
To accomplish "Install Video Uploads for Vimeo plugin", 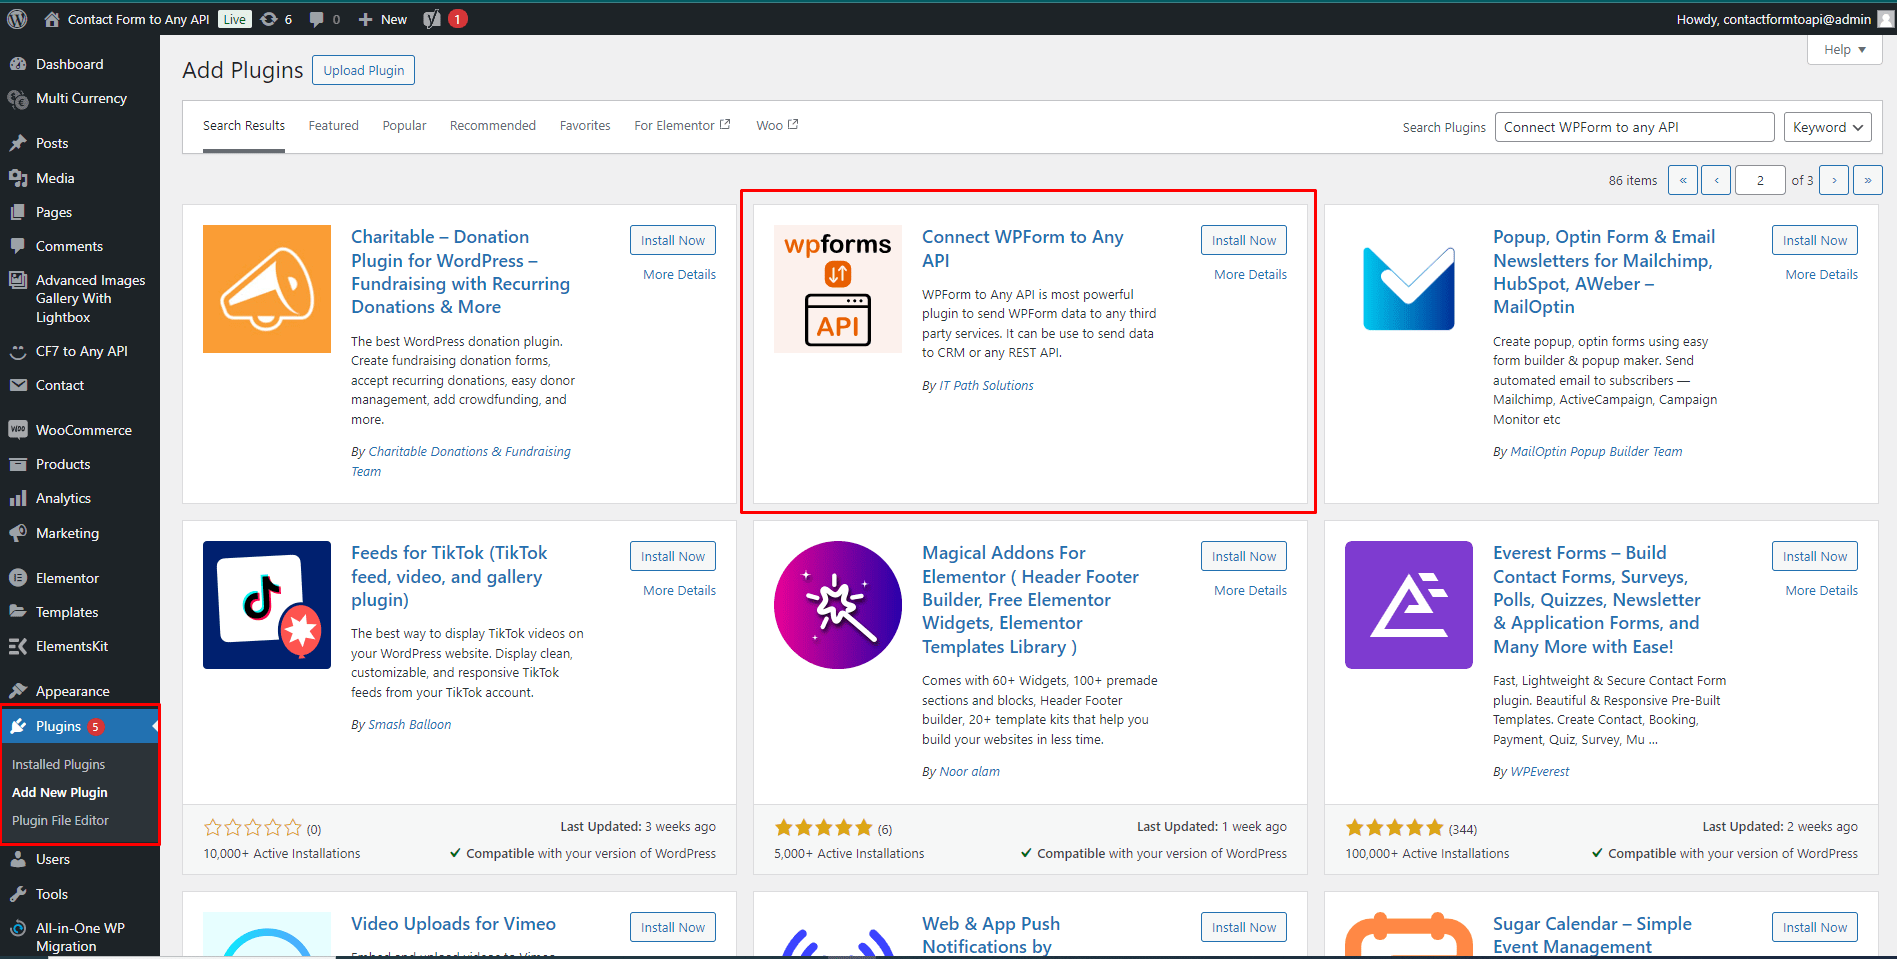I will (x=673, y=927).
